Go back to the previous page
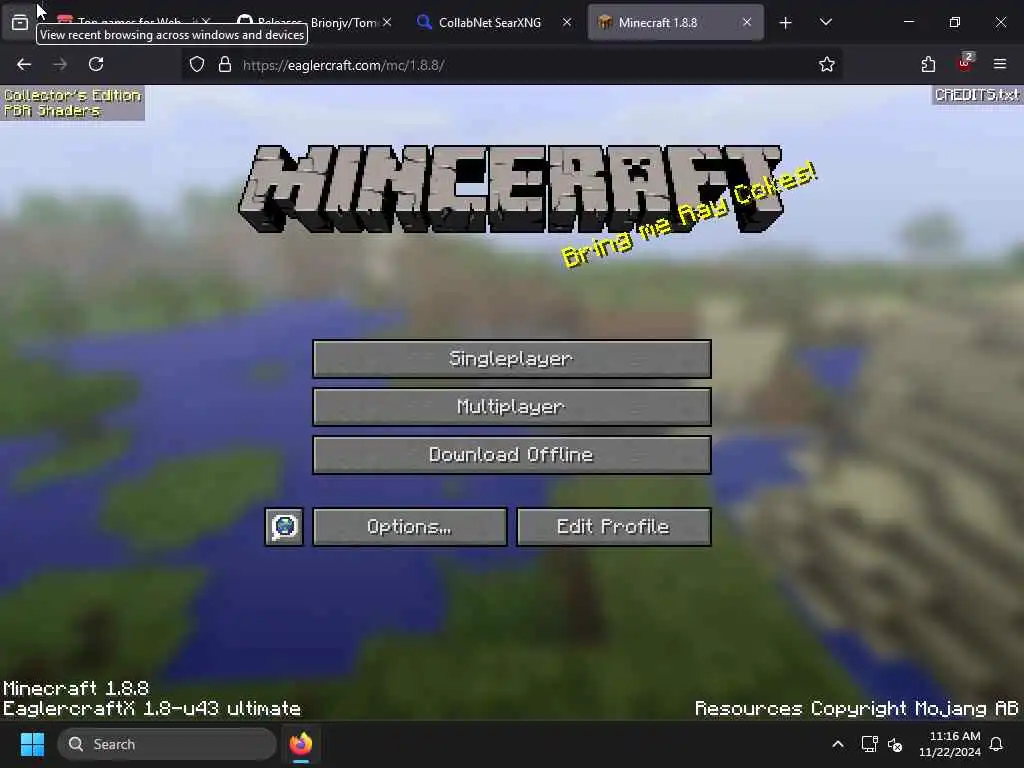 tap(24, 64)
